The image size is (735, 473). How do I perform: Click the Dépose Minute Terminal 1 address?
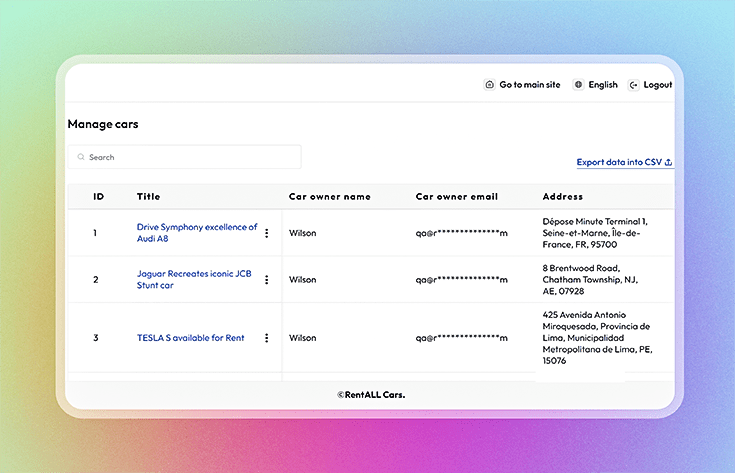point(595,233)
